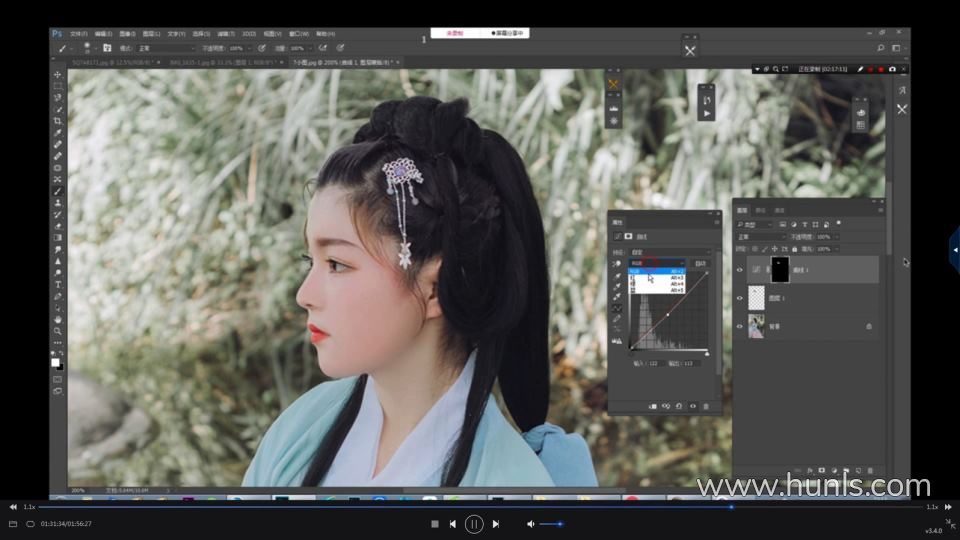Choose the Clone Stamp tool

point(57,202)
